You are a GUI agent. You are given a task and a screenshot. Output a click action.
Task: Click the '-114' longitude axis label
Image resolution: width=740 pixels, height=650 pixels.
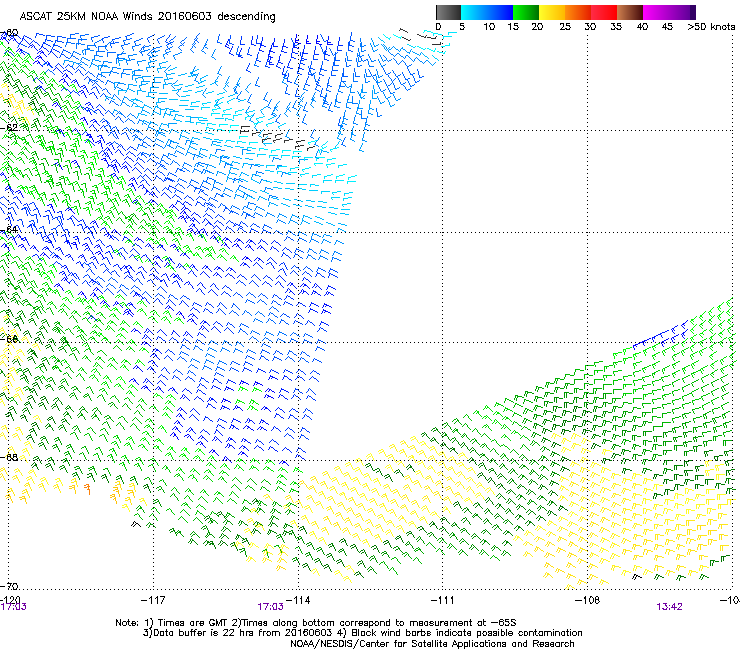[298, 600]
